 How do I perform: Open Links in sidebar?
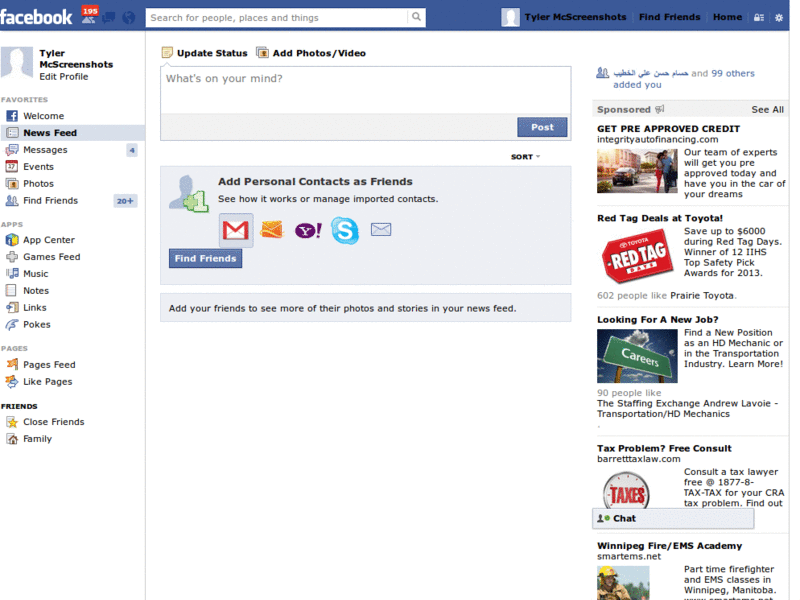click(72, 308)
